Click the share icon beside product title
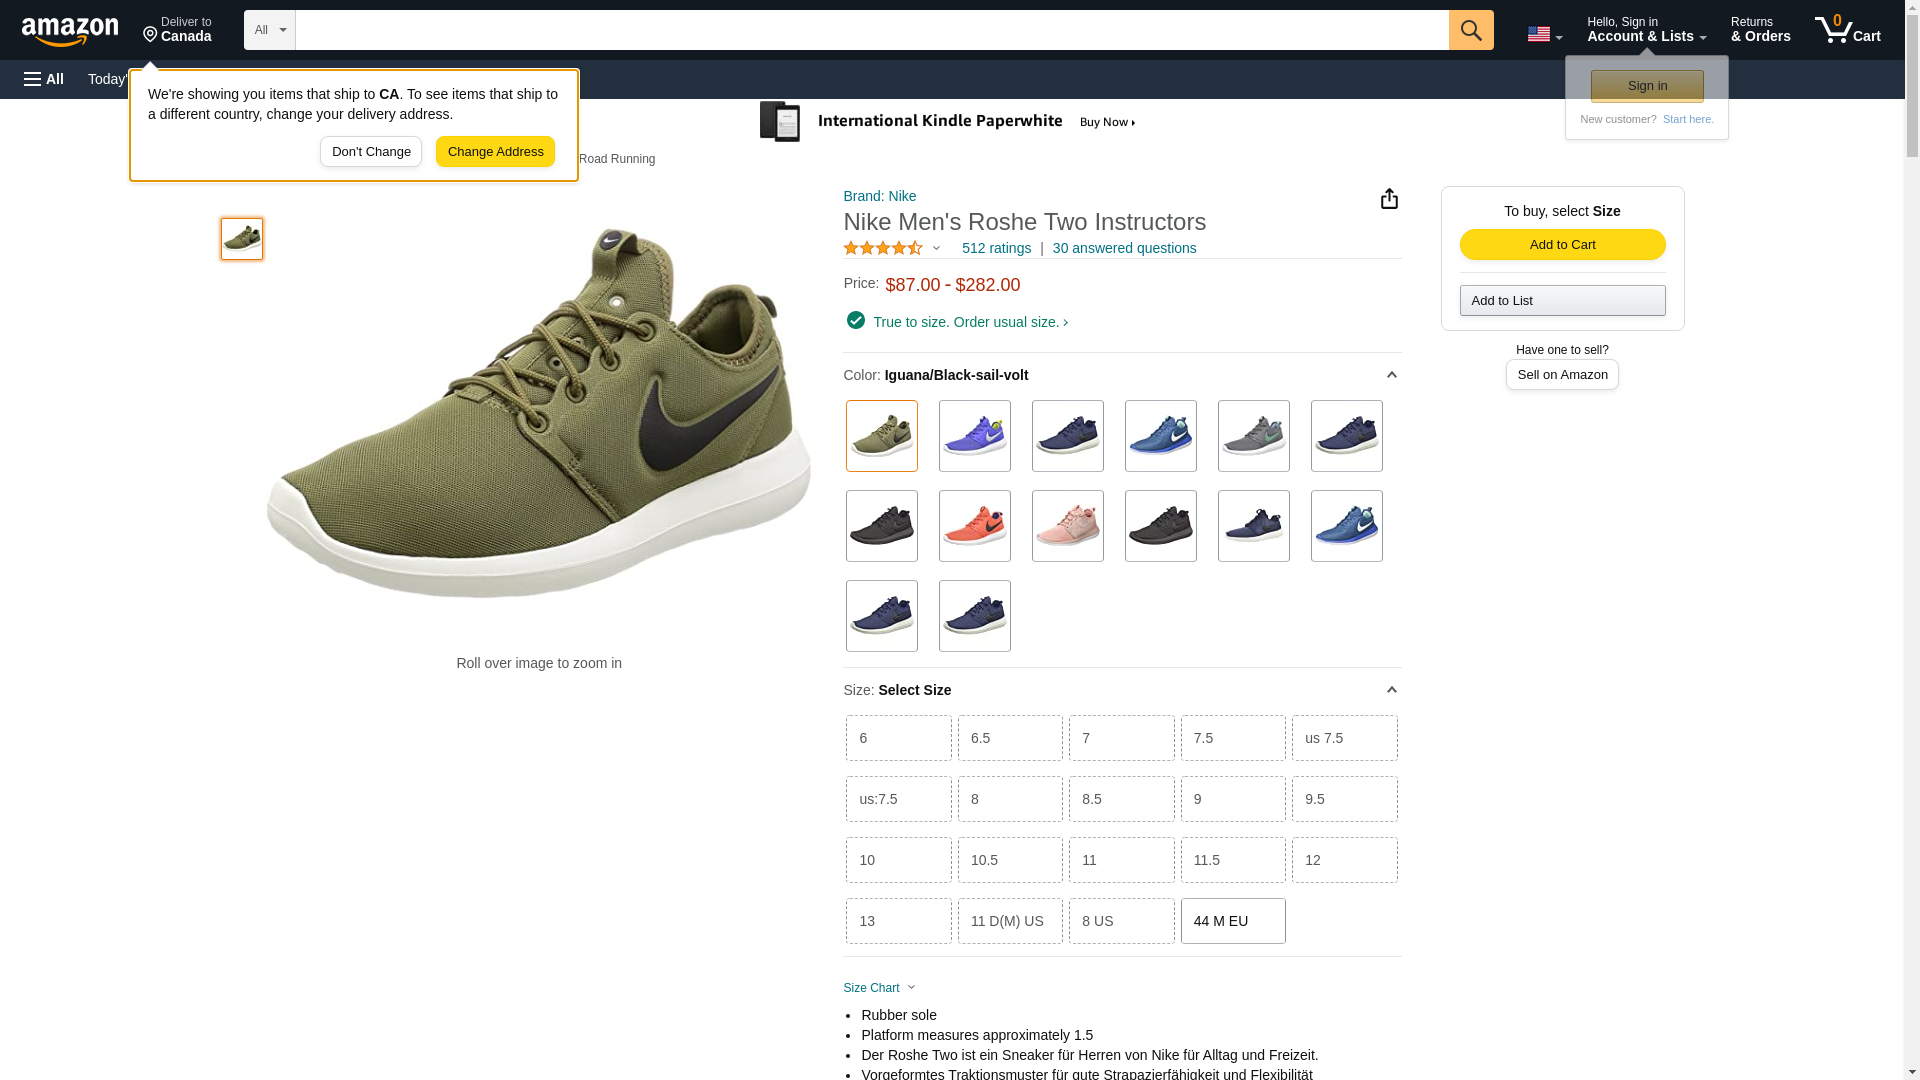The height and width of the screenshot is (1080, 1920). click(1389, 199)
